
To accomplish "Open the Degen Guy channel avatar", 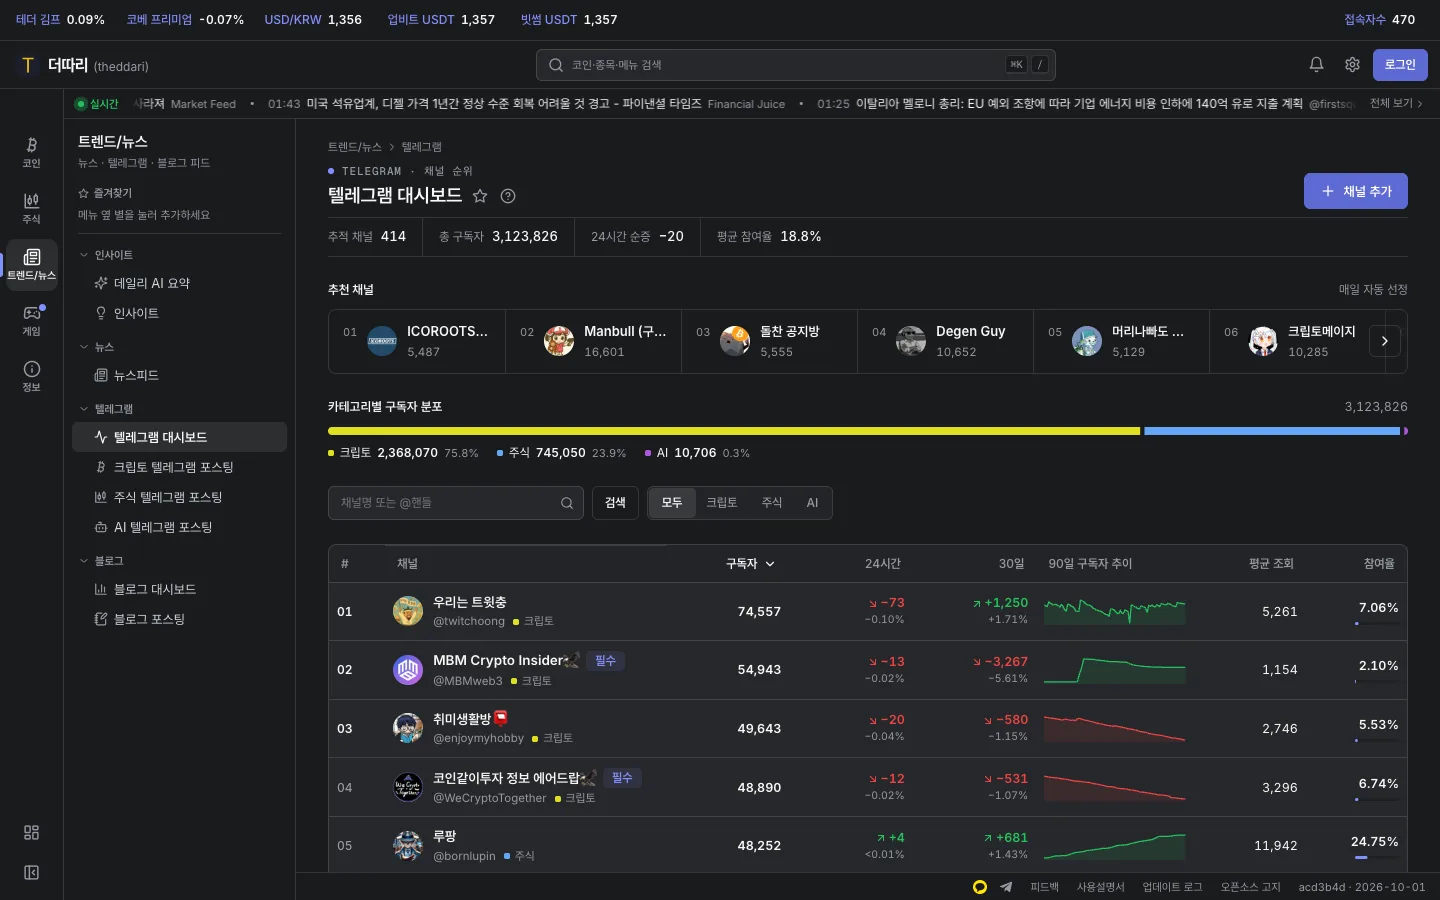I will point(911,341).
